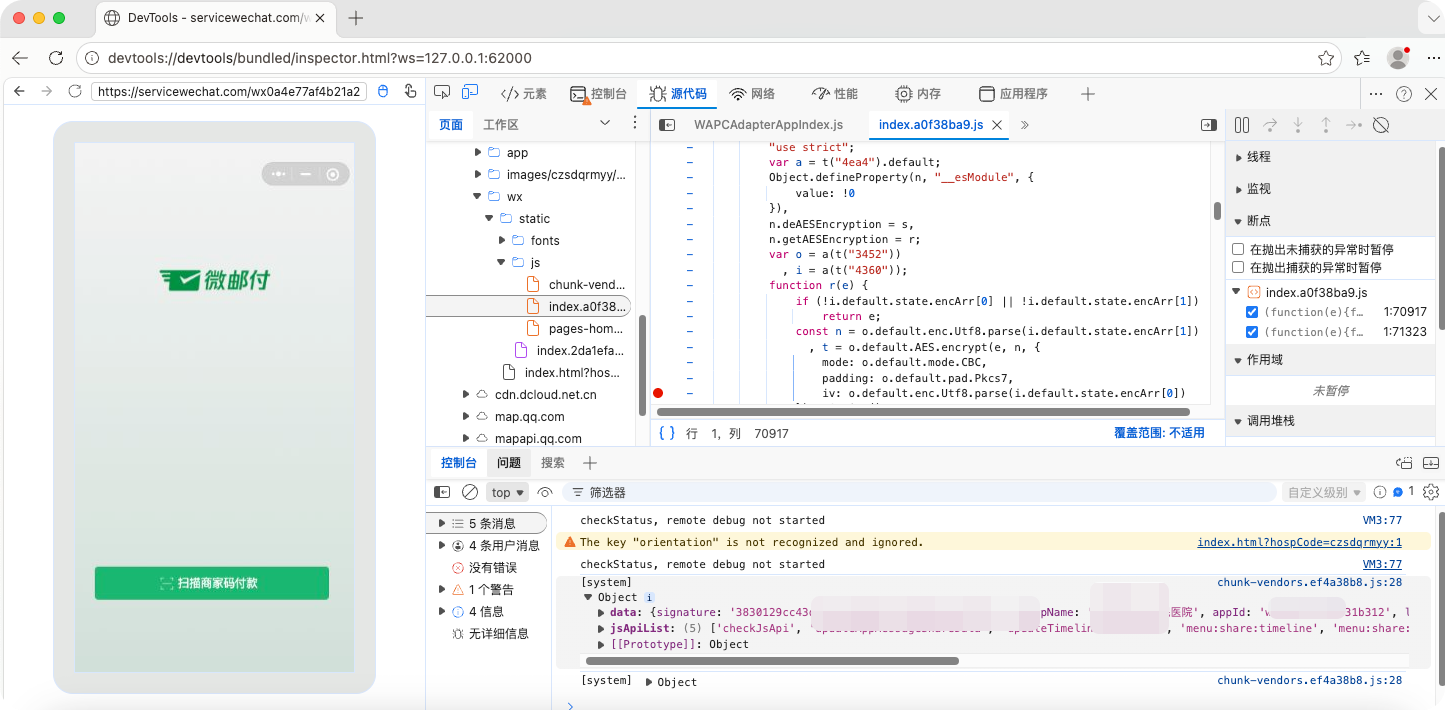Click the code editor horizontal scrollbar
This screenshot has height=710, width=1445.
[923, 412]
